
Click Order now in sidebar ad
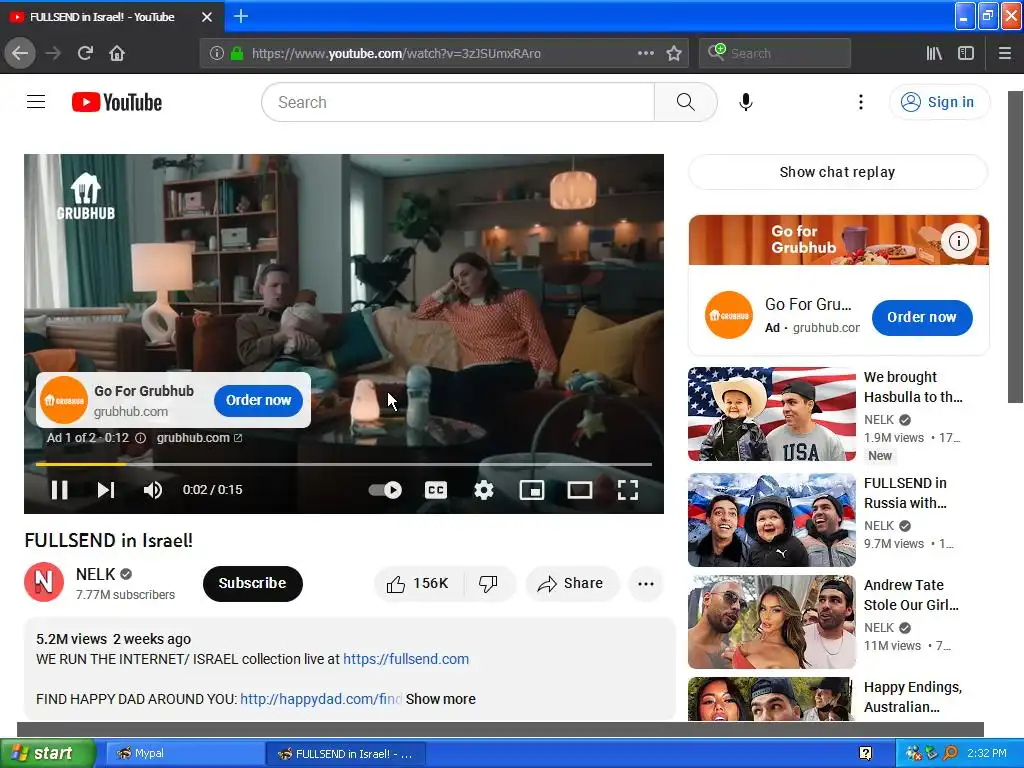coord(922,317)
